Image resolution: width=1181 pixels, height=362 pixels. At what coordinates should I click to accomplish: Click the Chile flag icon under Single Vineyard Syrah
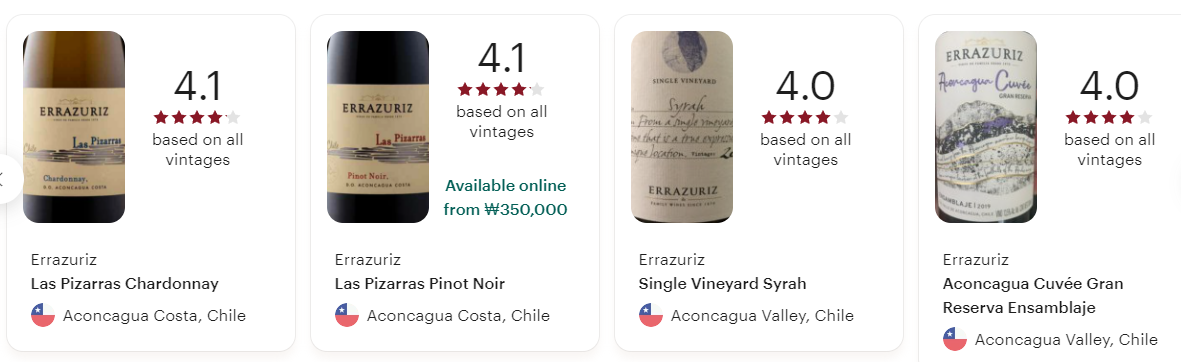point(651,315)
